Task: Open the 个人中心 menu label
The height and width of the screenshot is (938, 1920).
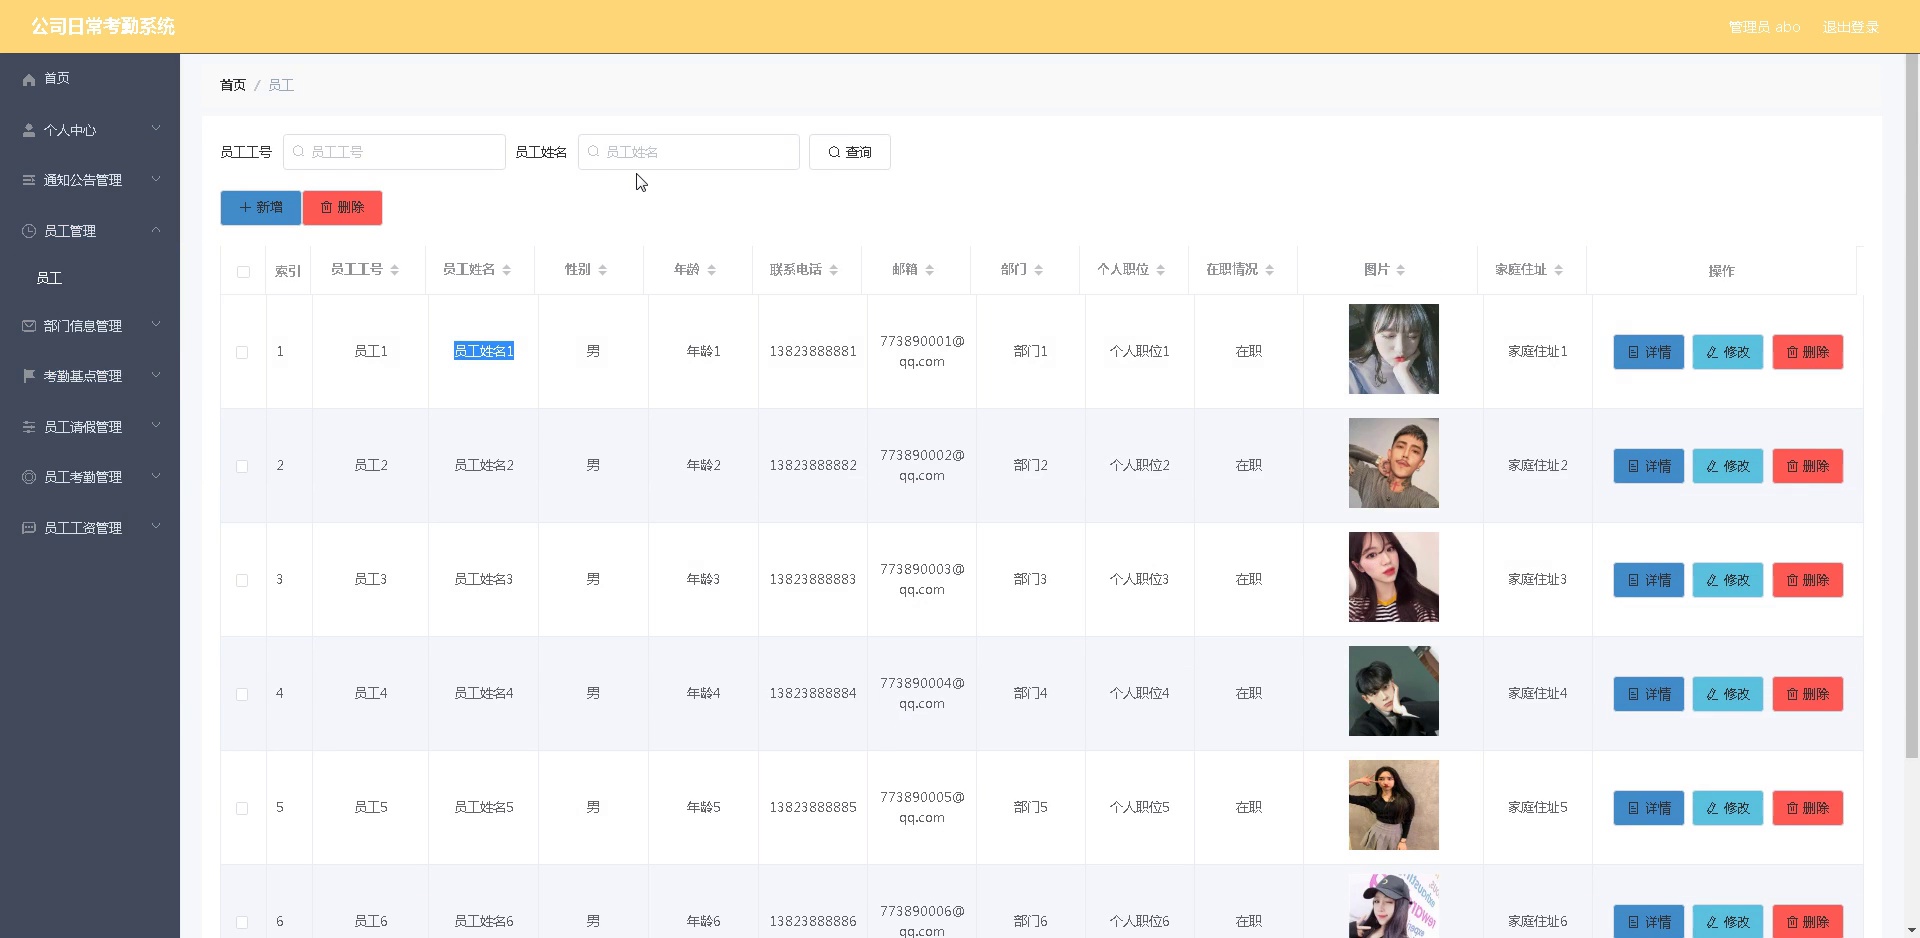Action: click(x=70, y=130)
